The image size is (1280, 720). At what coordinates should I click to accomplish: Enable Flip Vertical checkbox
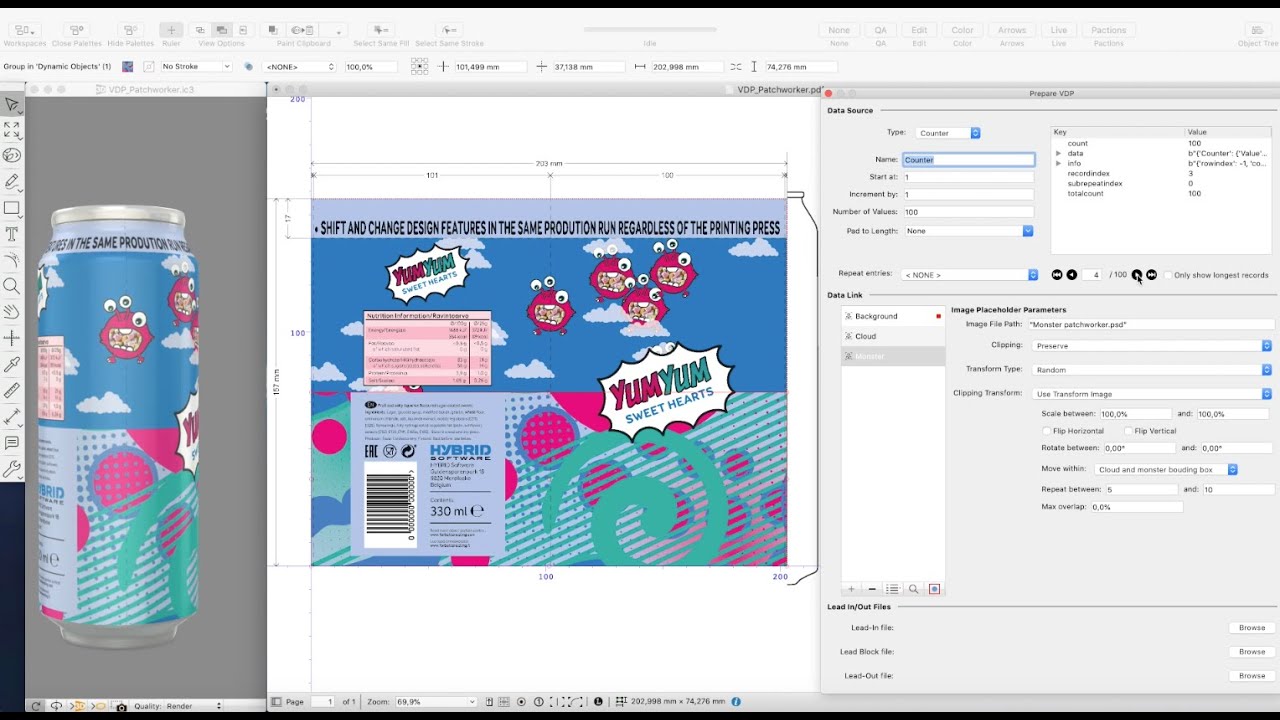click(x=1129, y=431)
